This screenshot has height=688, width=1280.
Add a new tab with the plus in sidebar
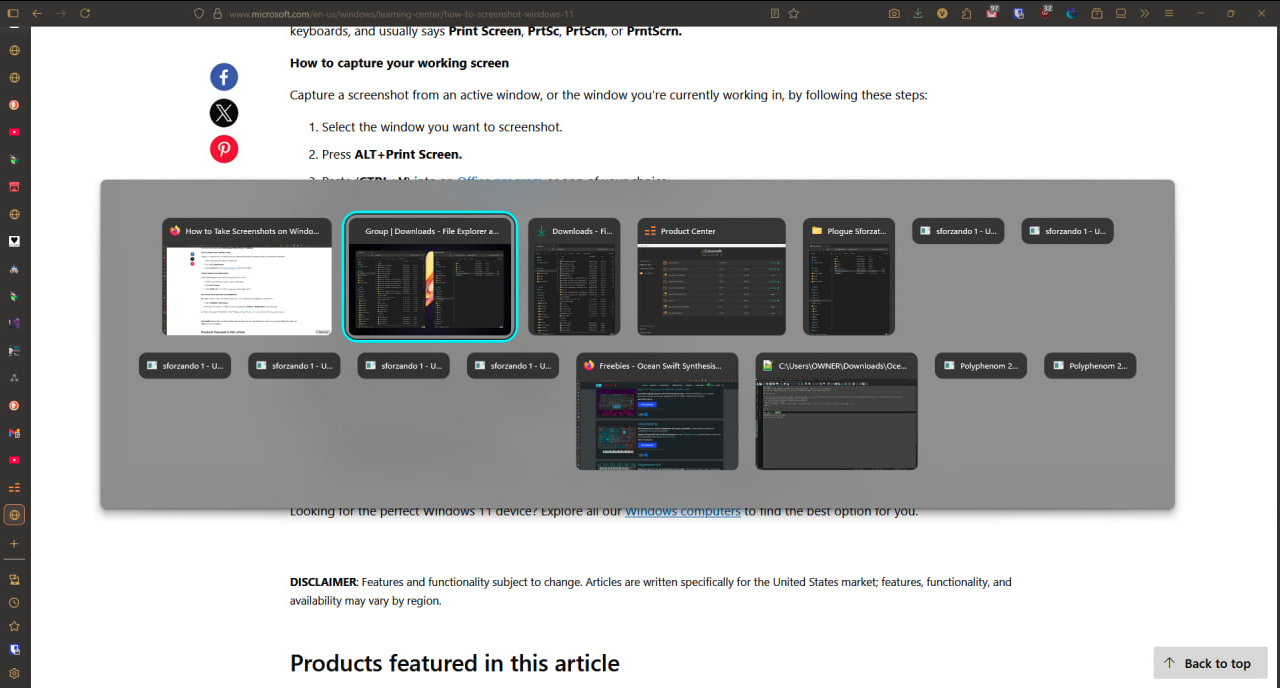[x=14, y=543]
